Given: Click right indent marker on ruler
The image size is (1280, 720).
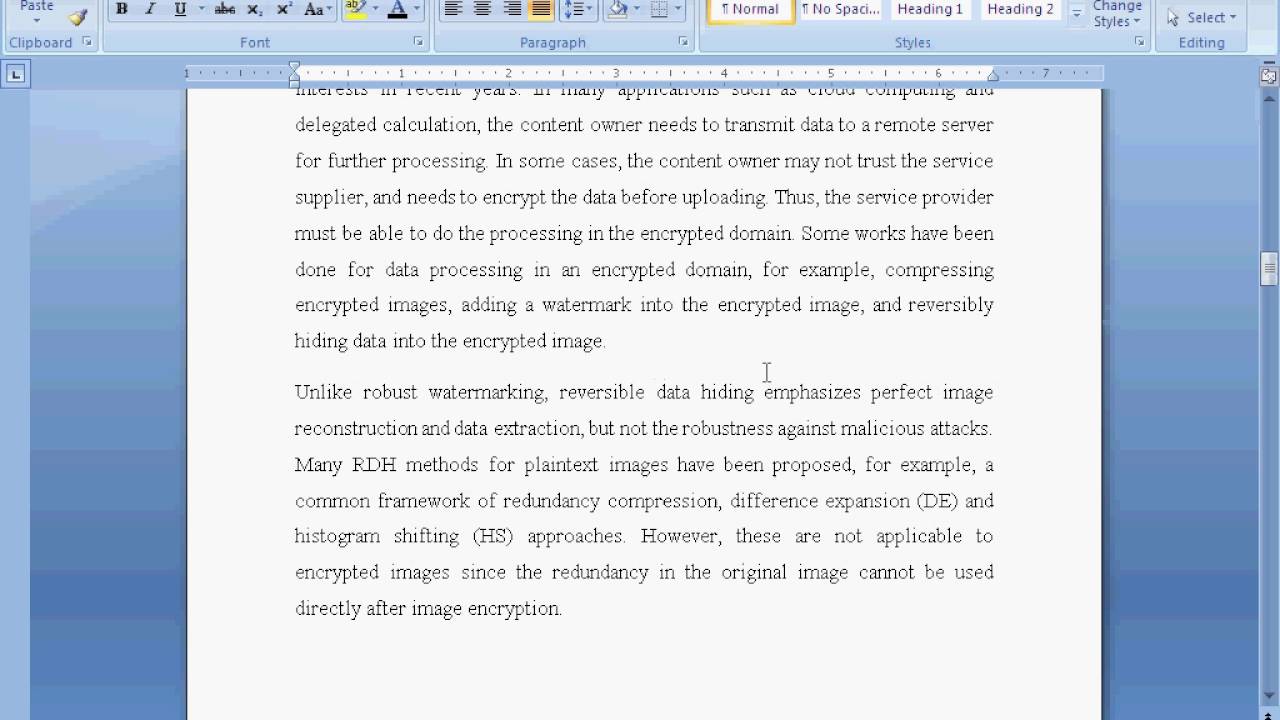Looking at the screenshot, I should tap(993, 75).
